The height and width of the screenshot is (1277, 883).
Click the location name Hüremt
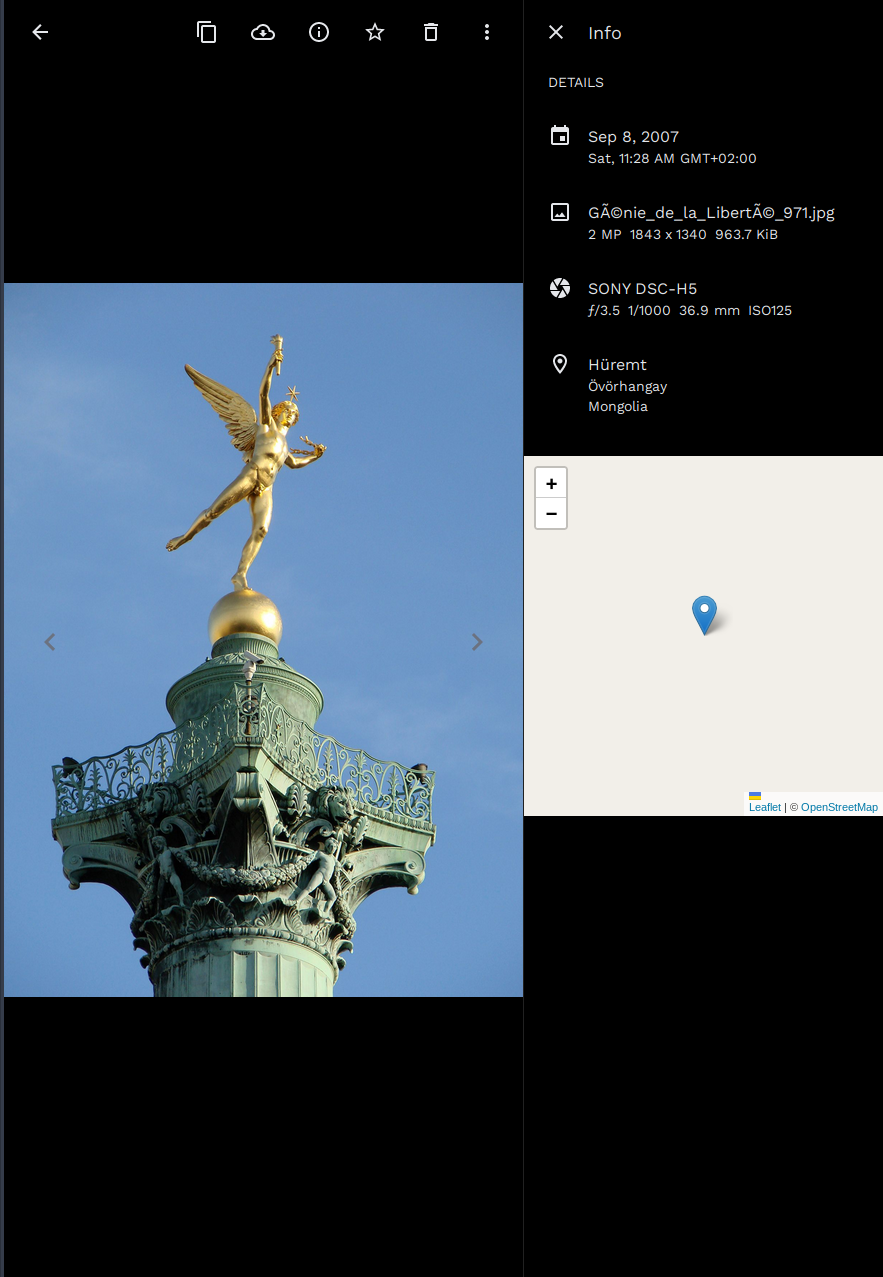[x=617, y=365]
